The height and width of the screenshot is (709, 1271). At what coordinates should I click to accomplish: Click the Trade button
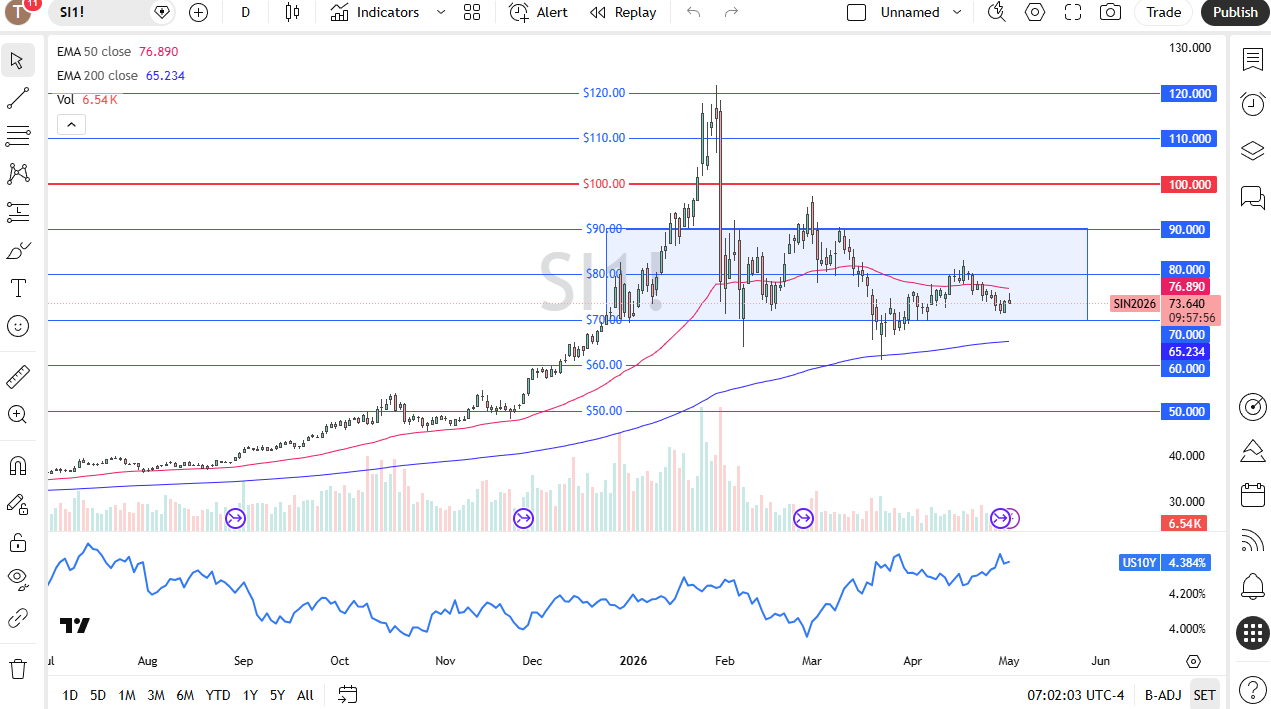[x=1163, y=12]
